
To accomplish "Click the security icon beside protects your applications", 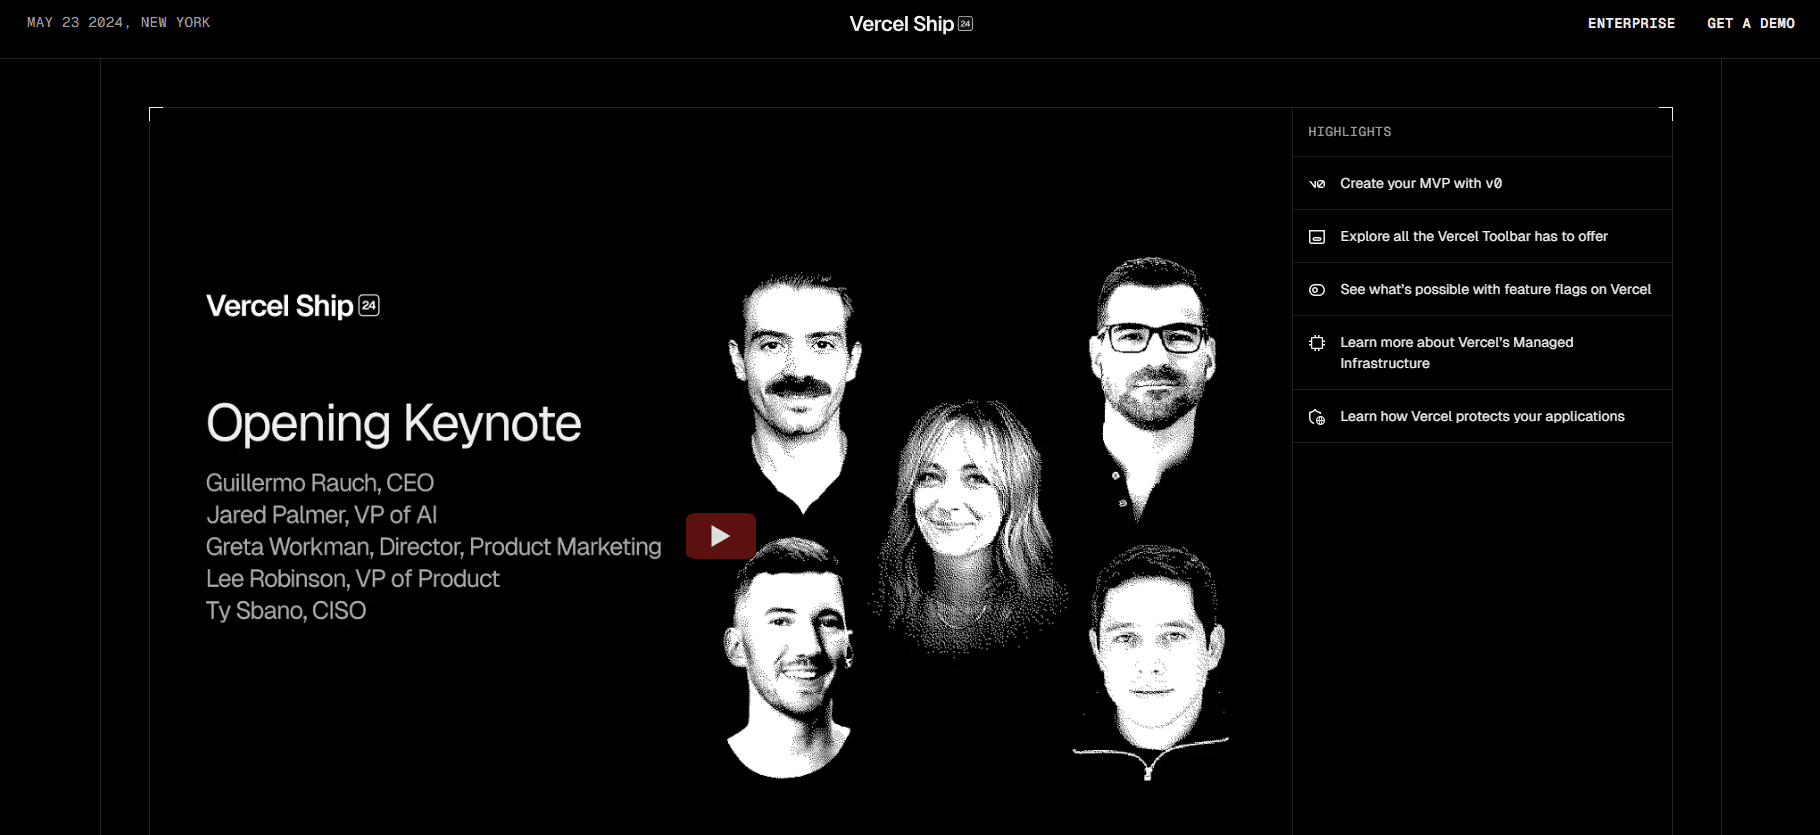I will coord(1317,417).
